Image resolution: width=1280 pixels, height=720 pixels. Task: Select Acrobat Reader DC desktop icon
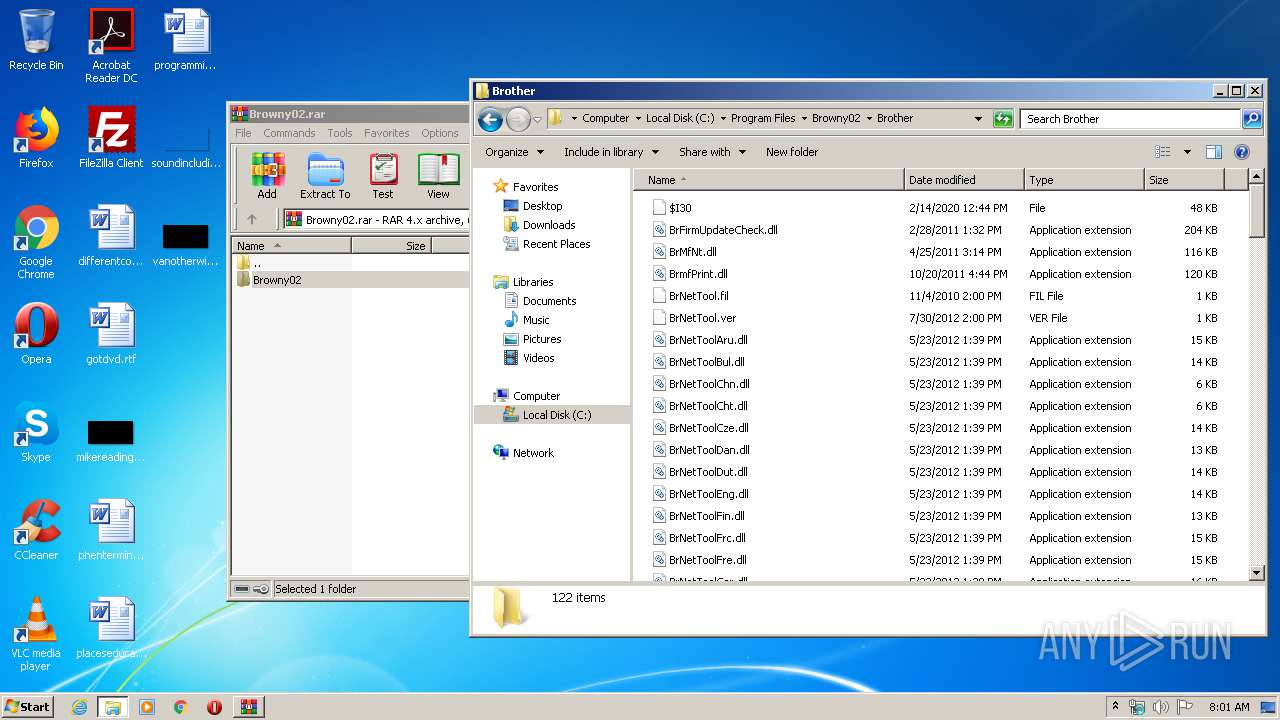coord(111,46)
